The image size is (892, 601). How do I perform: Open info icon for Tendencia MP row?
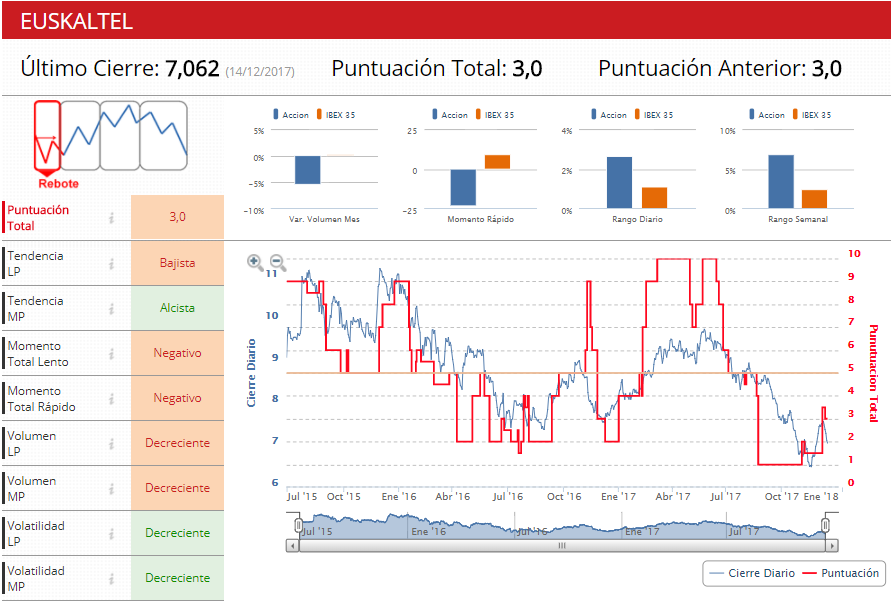[x=112, y=308]
